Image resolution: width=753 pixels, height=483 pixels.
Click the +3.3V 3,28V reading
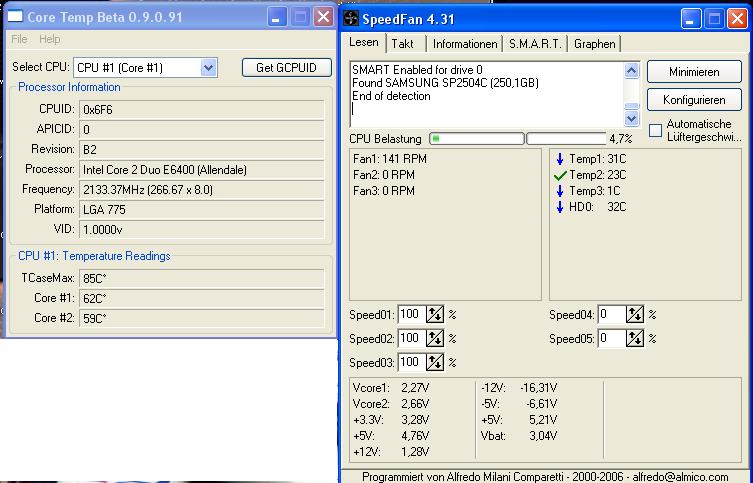(x=391, y=420)
